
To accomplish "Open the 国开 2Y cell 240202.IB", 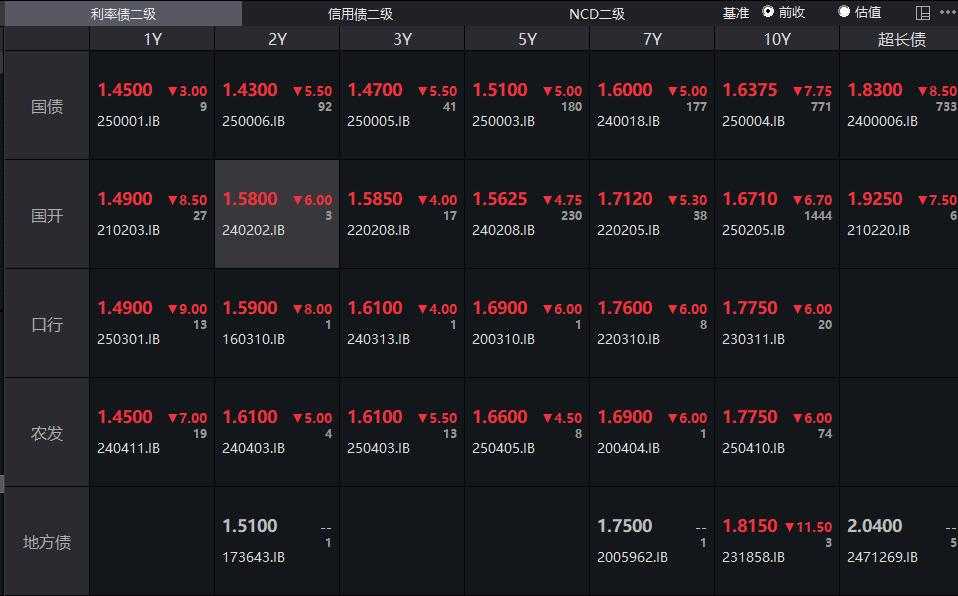I will (277, 215).
